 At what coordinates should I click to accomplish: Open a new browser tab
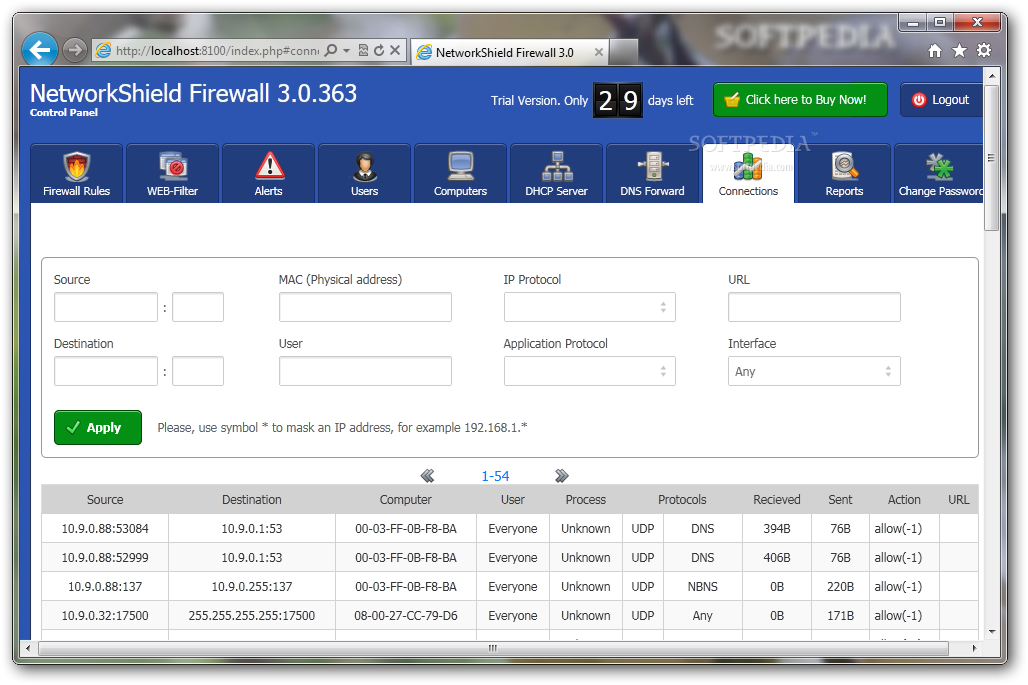pos(624,52)
